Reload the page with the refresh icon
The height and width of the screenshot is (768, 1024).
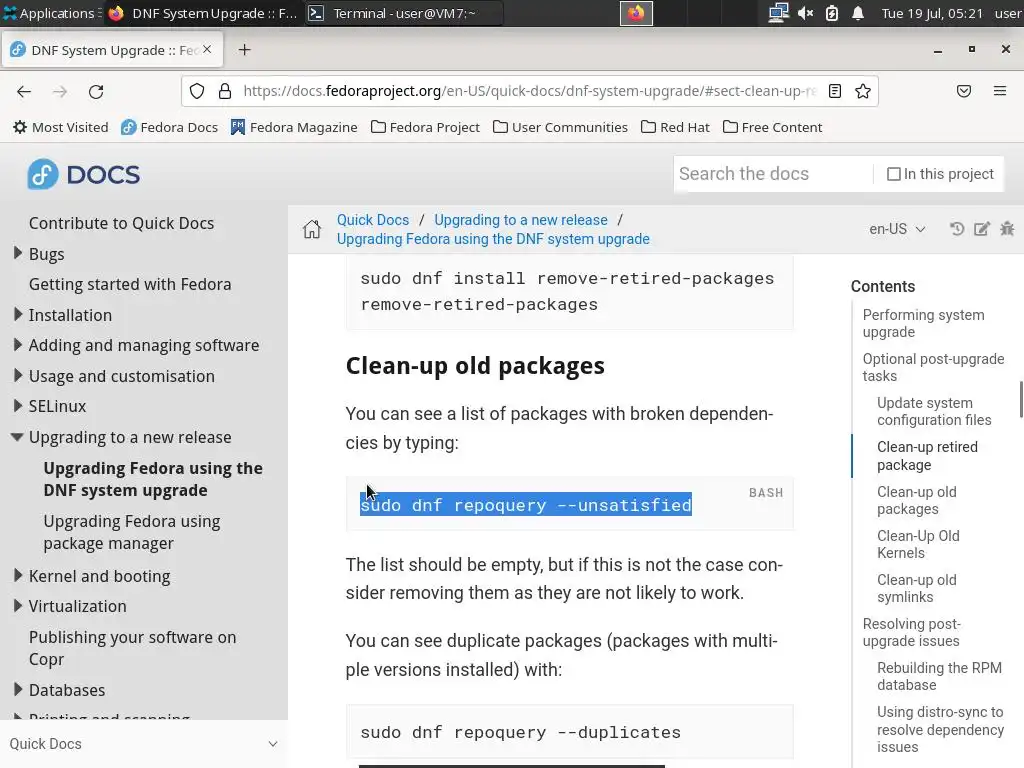pyautogui.click(x=96, y=91)
